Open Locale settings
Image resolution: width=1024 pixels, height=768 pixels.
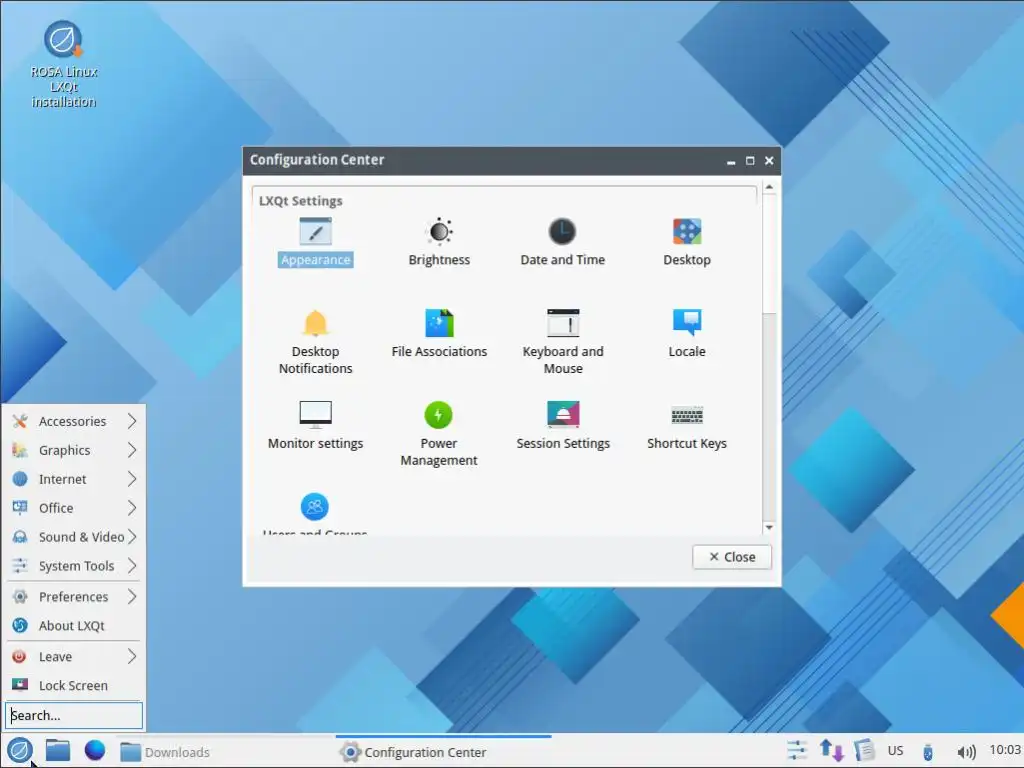(x=686, y=333)
